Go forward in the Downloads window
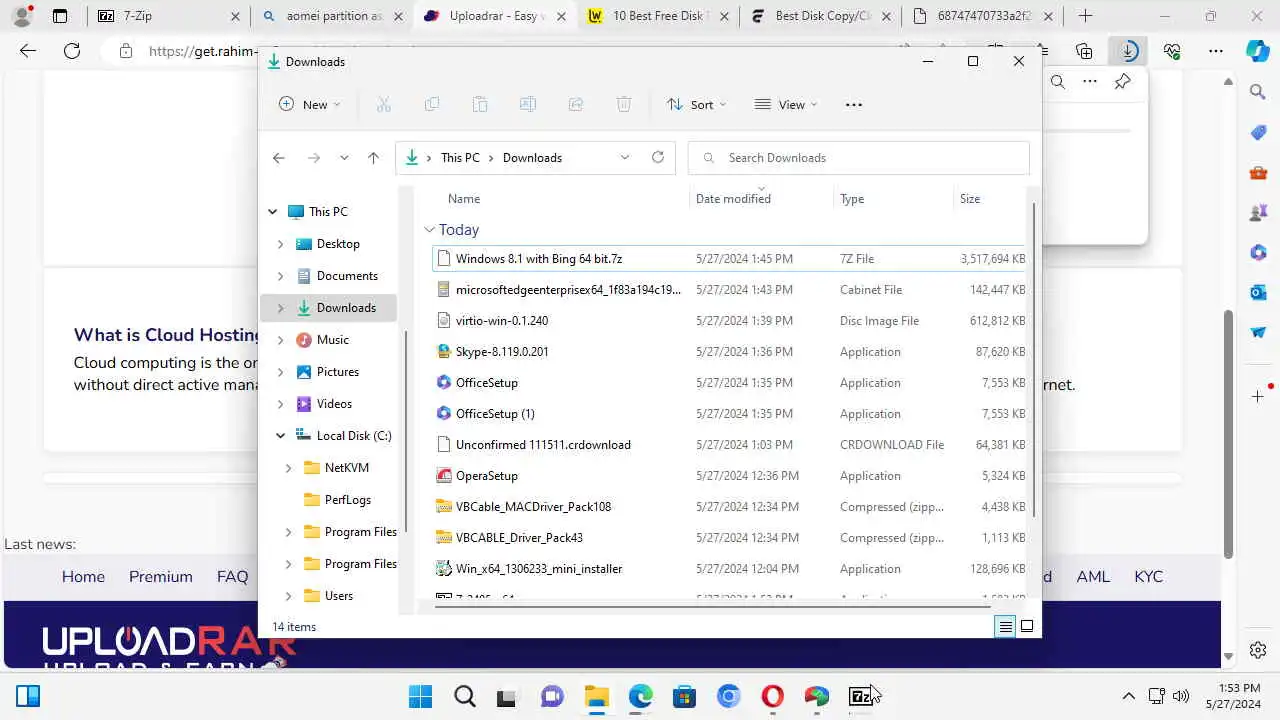 pyautogui.click(x=313, y=157)
